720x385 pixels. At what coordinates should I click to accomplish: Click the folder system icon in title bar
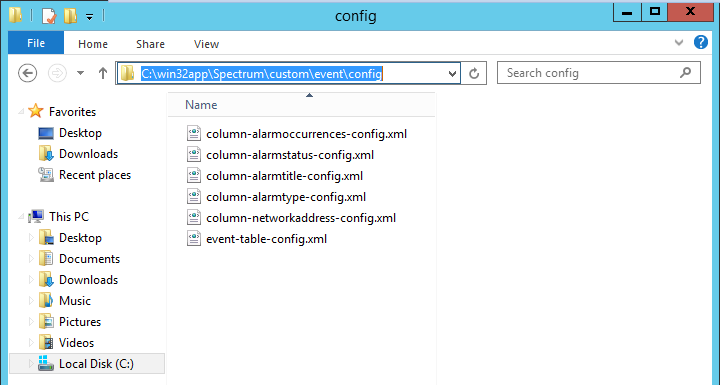click(x=15, y=15)
